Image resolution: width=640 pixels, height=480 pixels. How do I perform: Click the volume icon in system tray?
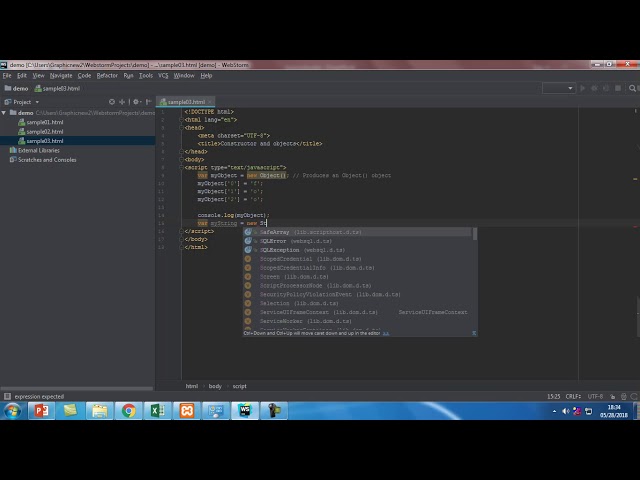coord(566,411)
